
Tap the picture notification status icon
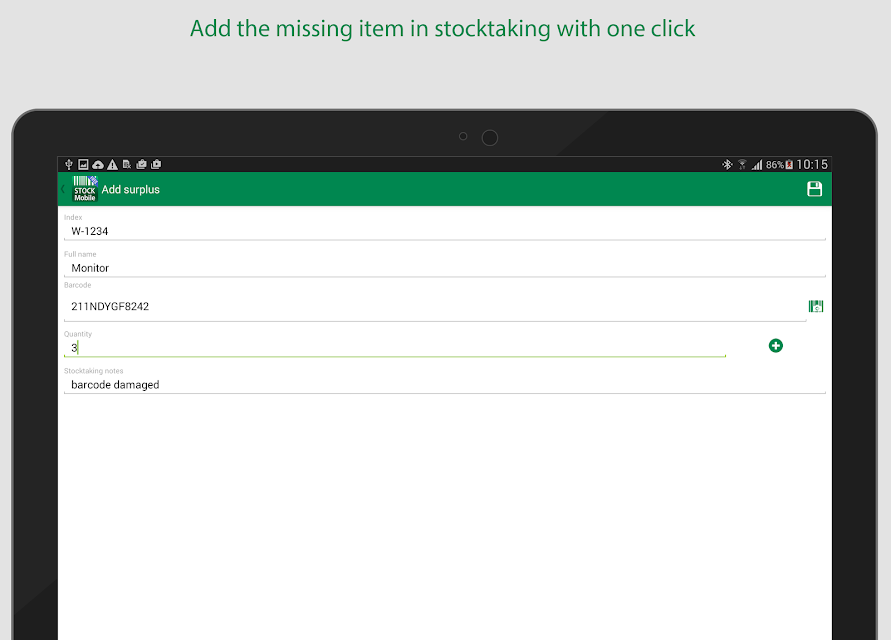pyautogui.click(x=83, y=164)
